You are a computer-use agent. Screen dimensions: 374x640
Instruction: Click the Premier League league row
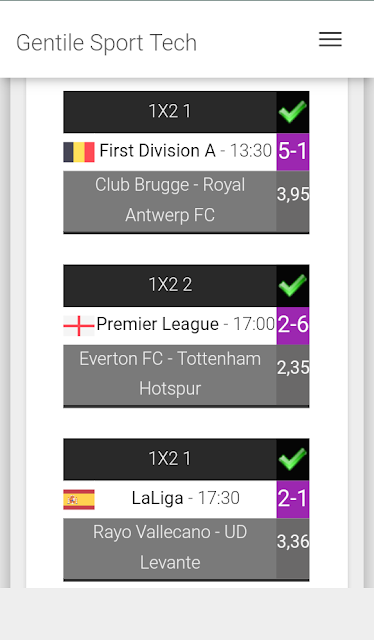coord(170,326)
